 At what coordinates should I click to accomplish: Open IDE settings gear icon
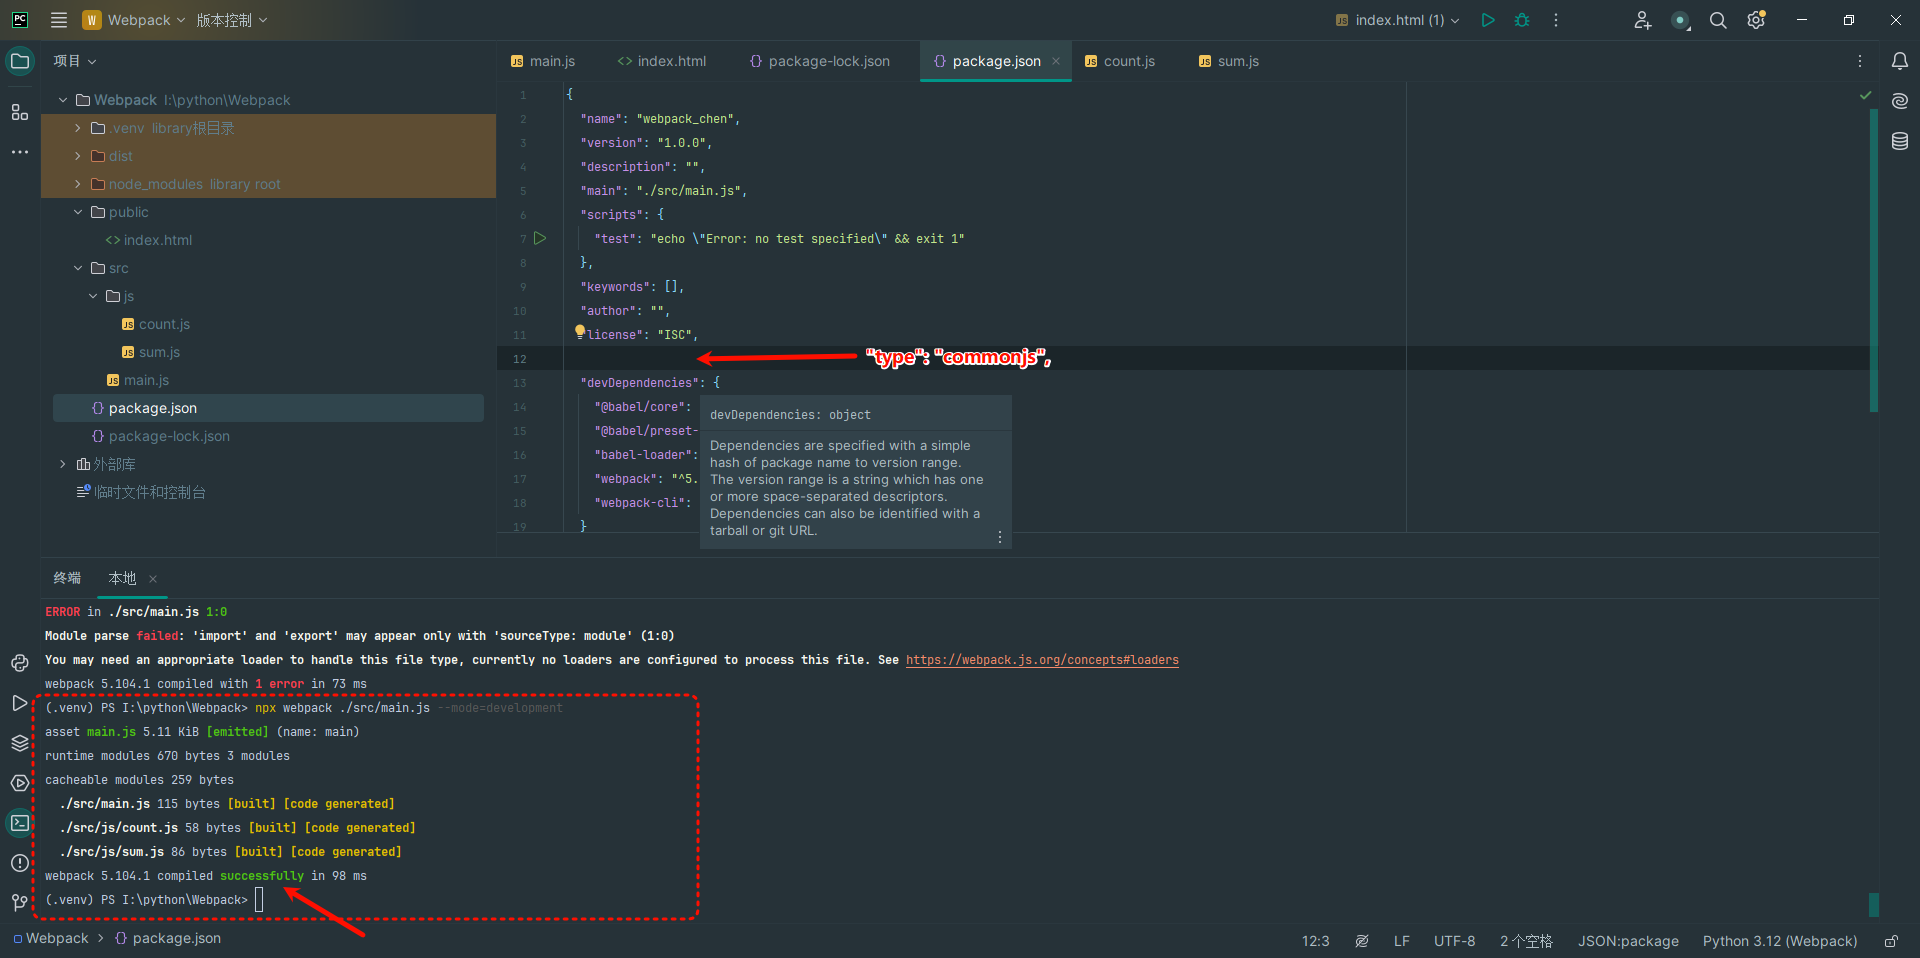(1756, 20)
